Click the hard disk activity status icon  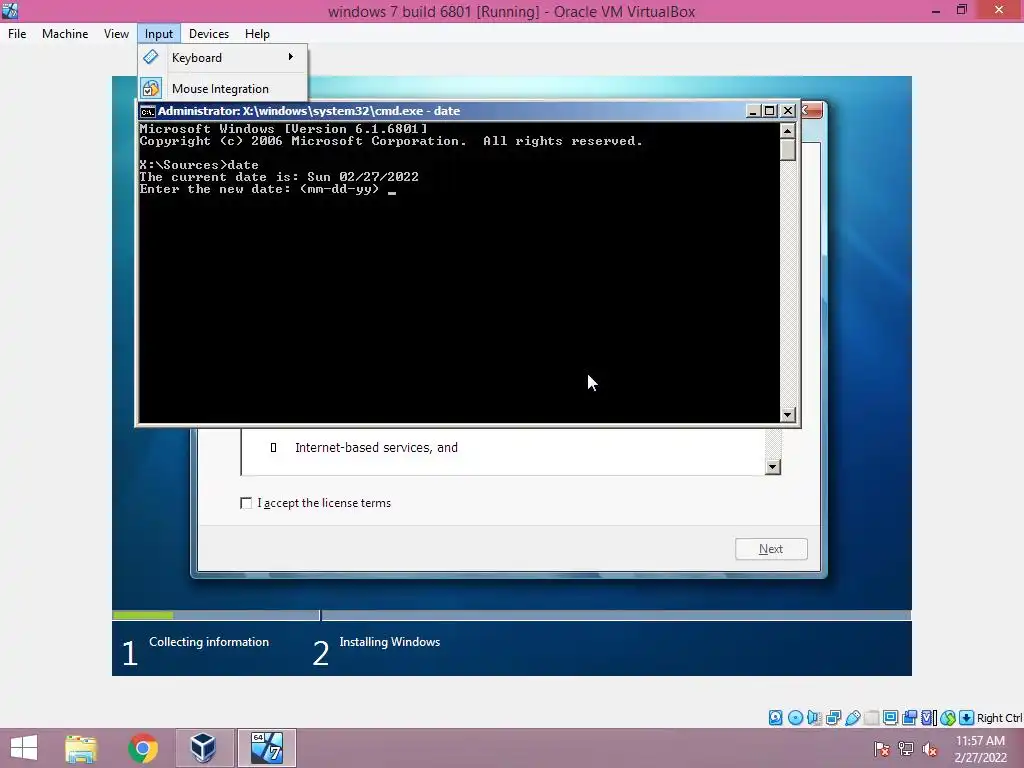(x=775, y=718)
